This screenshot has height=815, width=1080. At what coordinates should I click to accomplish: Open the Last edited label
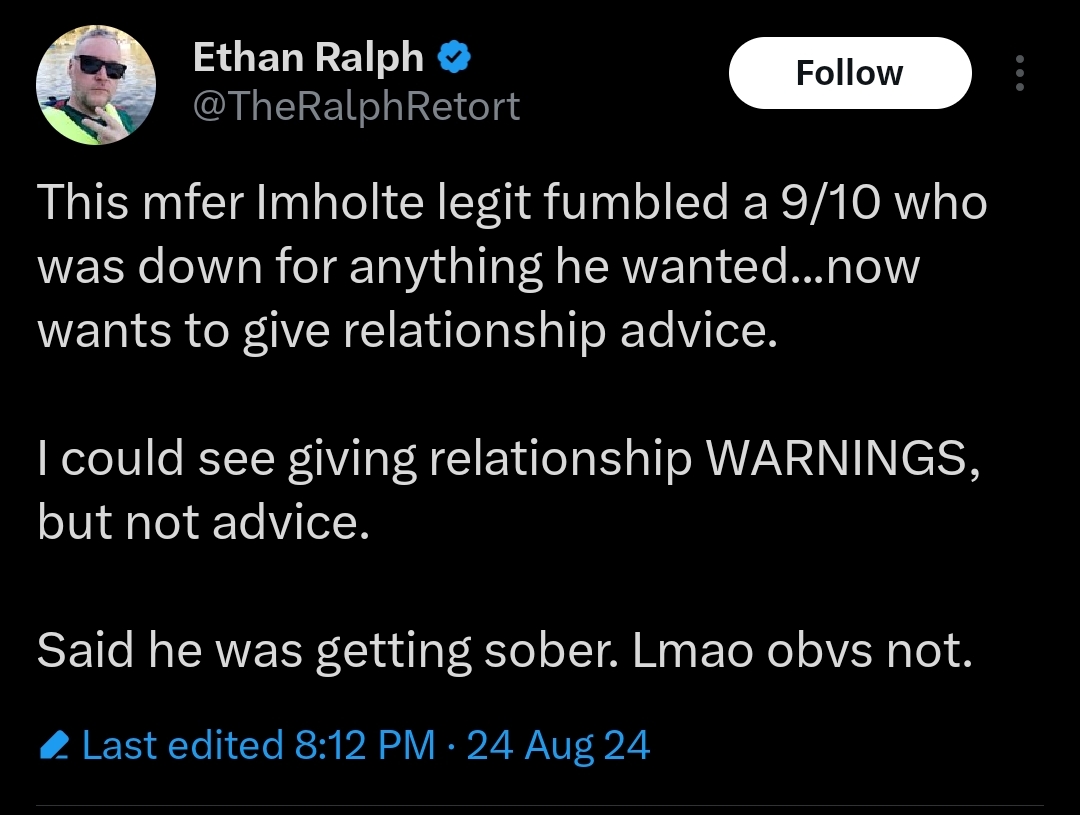[x=183, y=745]
